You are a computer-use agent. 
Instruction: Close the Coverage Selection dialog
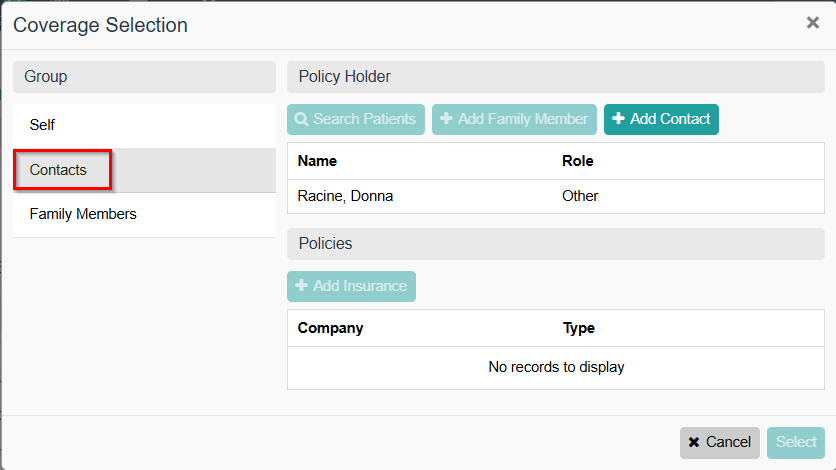point(812,23)
